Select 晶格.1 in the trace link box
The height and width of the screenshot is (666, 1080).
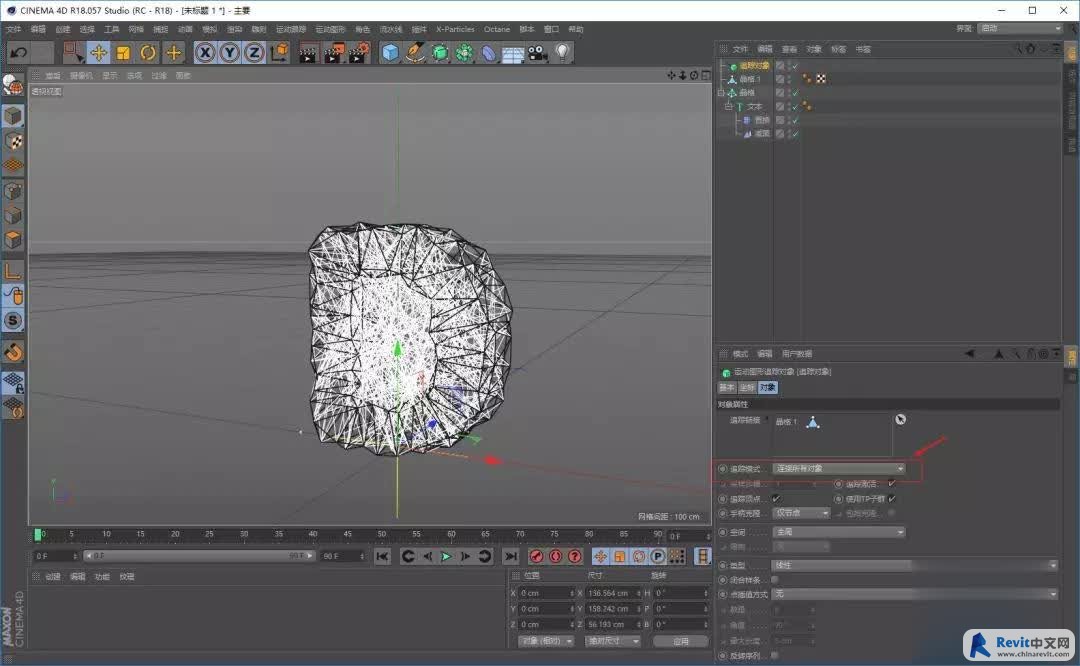tap(785, 422)
